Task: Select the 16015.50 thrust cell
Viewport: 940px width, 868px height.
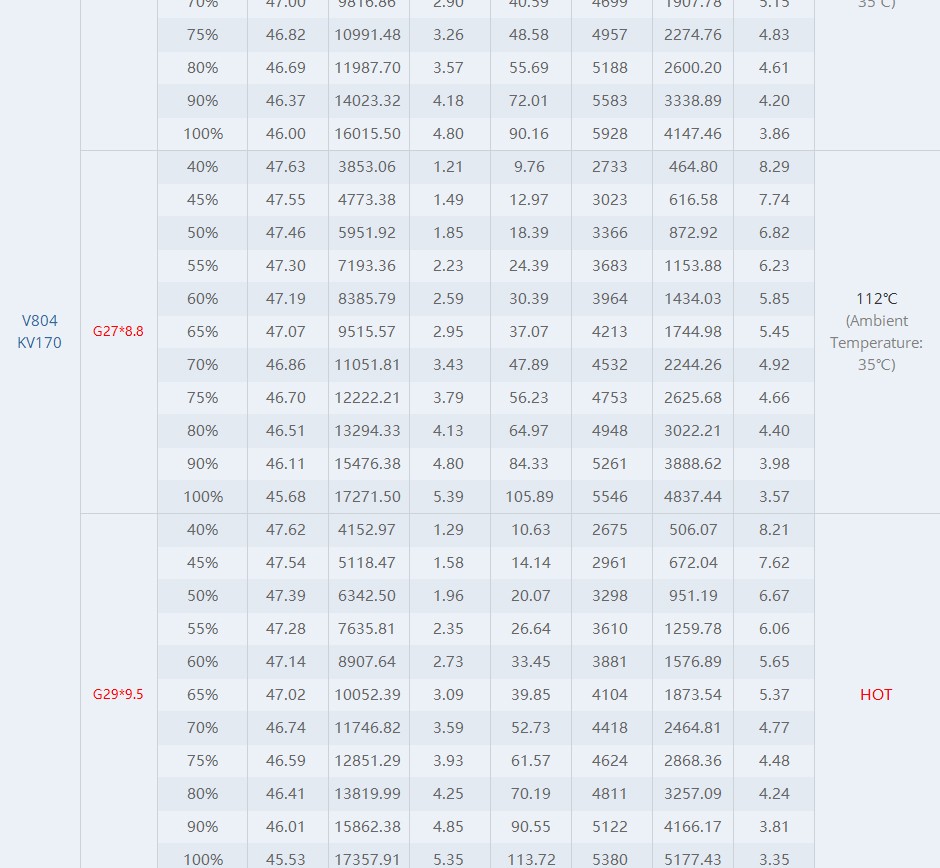Action: pos(369,133)
